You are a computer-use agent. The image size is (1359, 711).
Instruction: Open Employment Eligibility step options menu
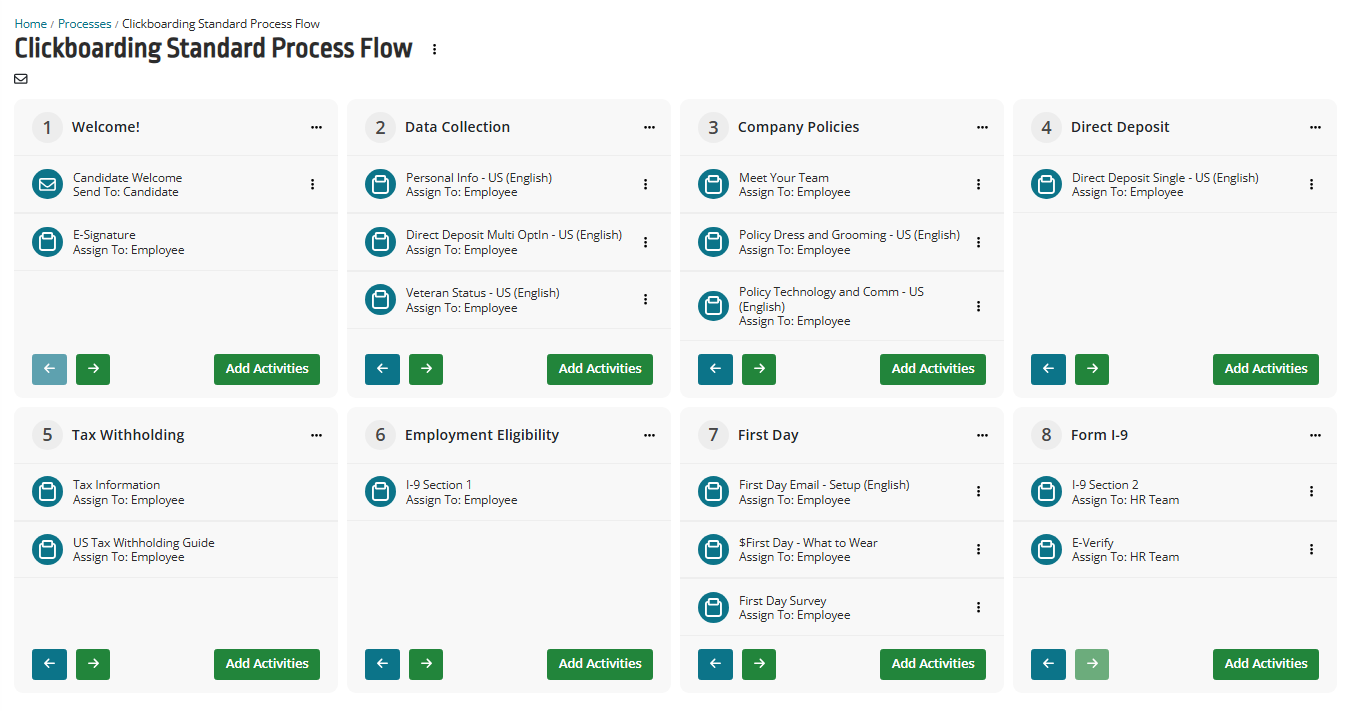pyautogui.click(x=649, y=435)
